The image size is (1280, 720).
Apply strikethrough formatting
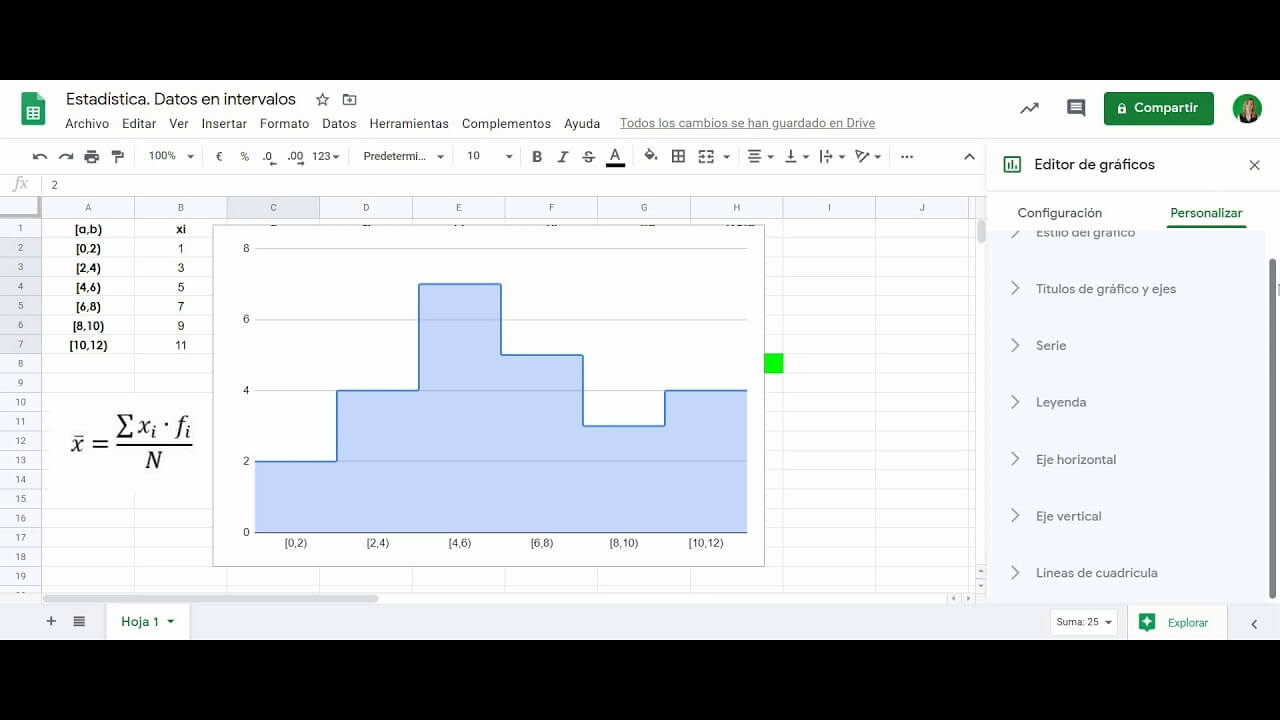589,156
